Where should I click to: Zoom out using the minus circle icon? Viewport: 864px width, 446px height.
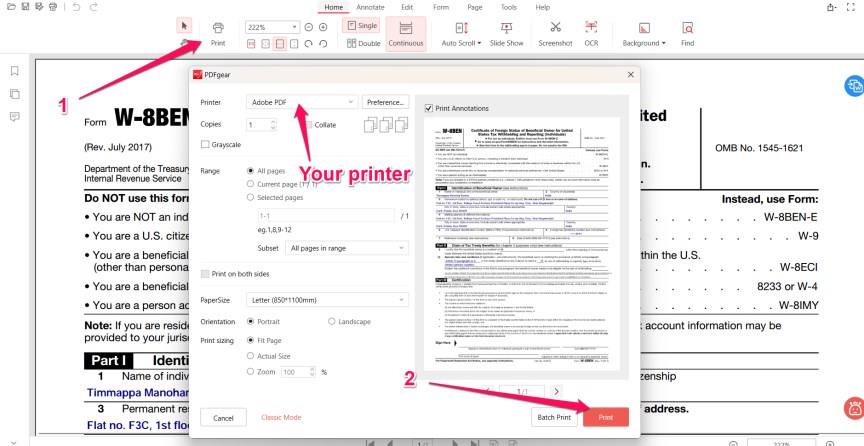coord(309,27)
